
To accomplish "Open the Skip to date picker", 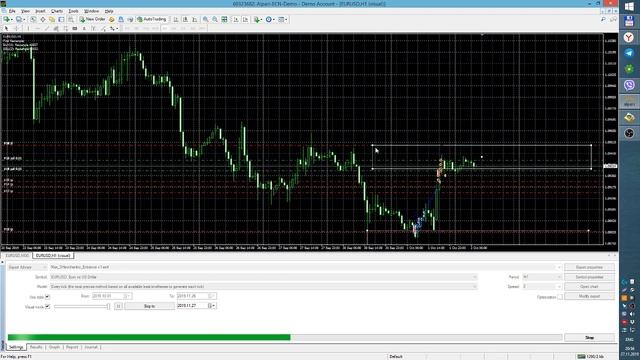I will pyautogui.click(x=197, y=306).
